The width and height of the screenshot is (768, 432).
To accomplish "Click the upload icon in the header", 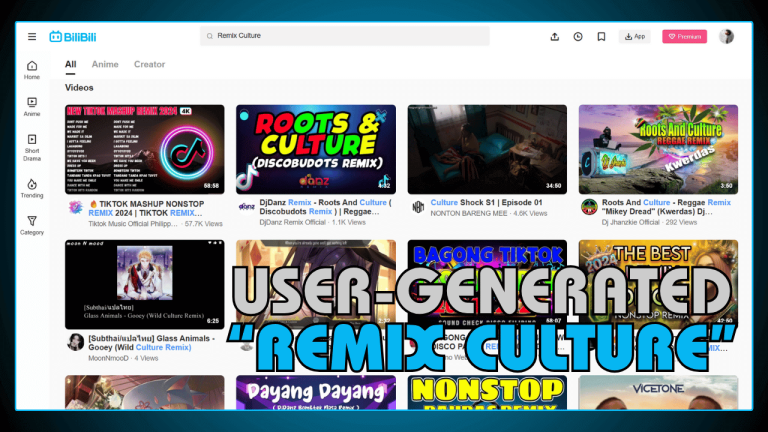I will [x=555, y=37].
